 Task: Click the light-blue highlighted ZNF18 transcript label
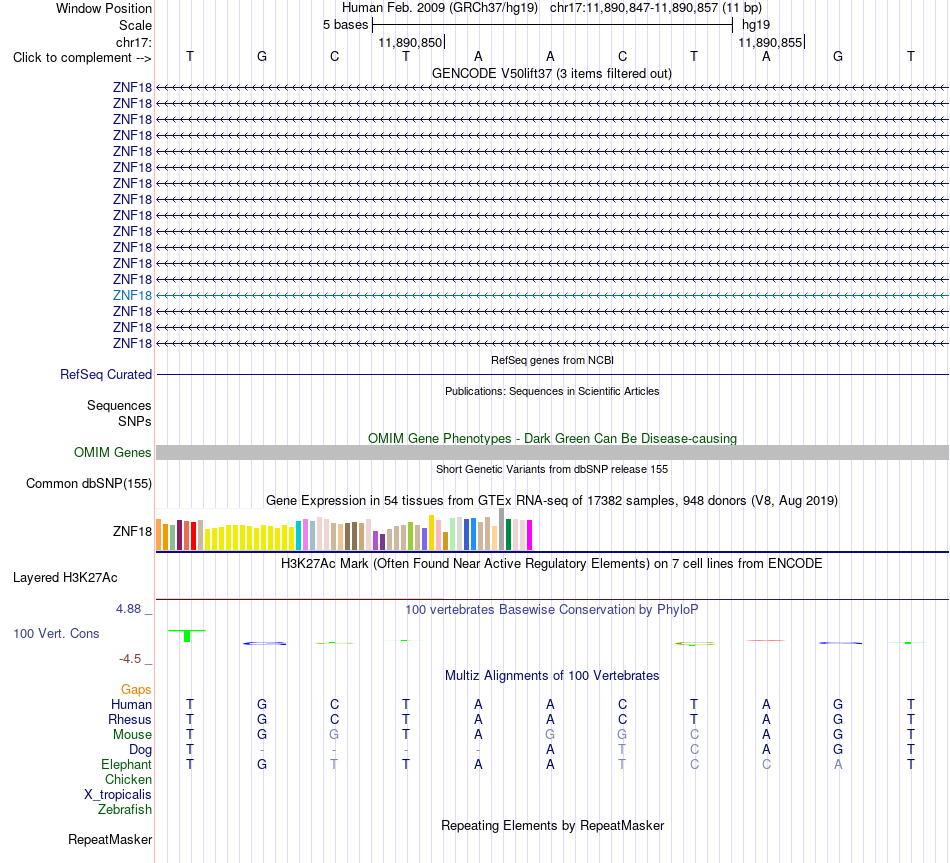coord(132,295)
